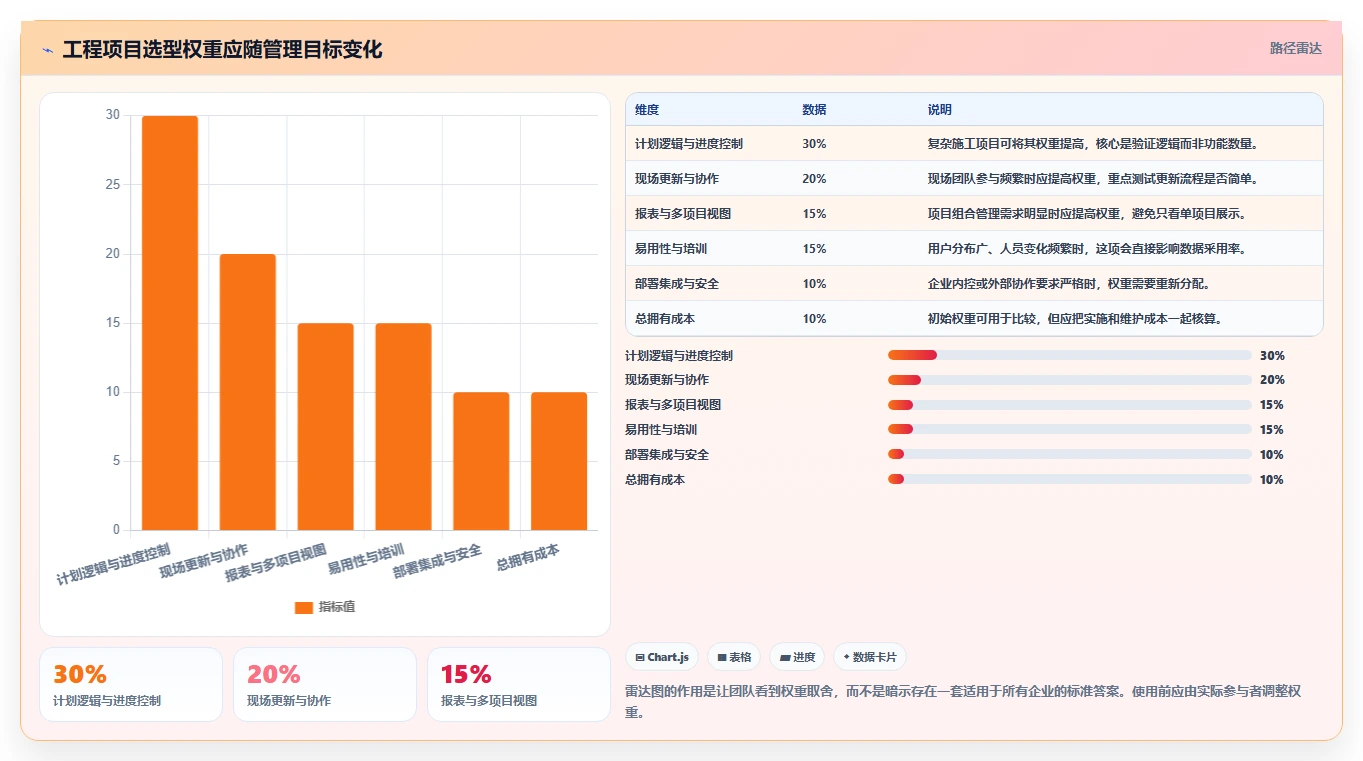Click the description starting 初始权重可用于比较

click(1075, 319)
